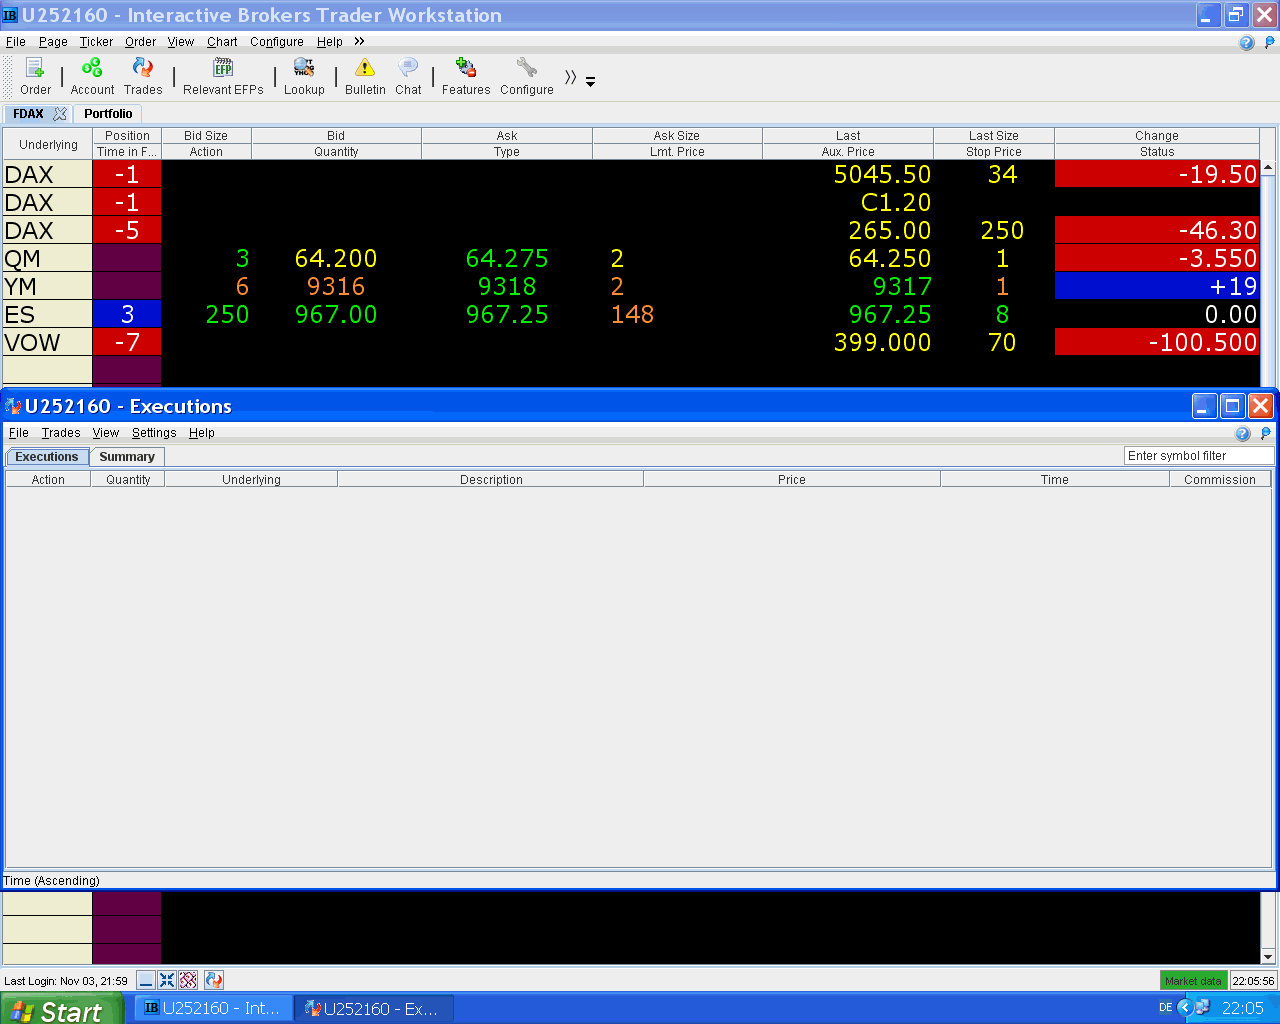Click the Market data status indicator
This screenshot has height=1024, width=1280.
coord(1193,981)
